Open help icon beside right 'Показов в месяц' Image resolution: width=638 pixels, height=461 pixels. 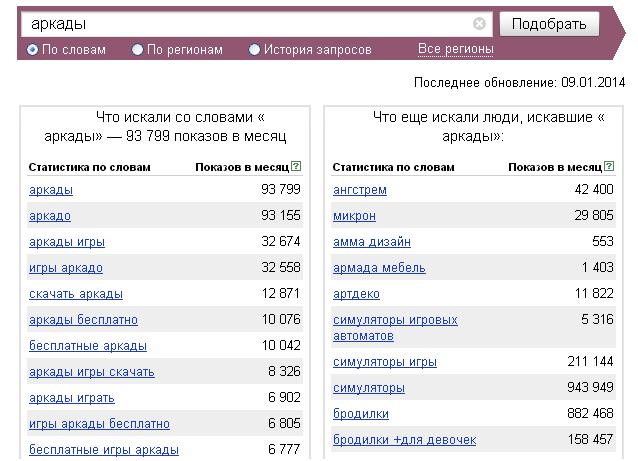[609, 166]
